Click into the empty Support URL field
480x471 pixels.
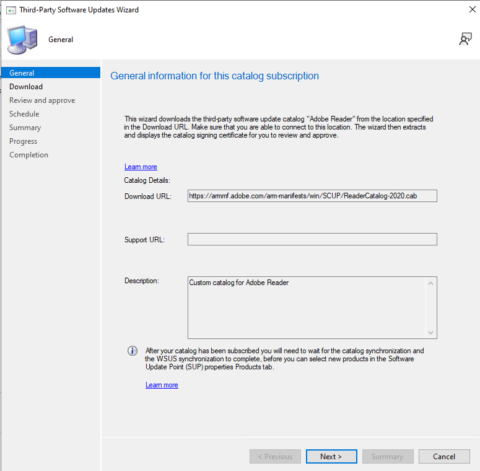point(312,239)
